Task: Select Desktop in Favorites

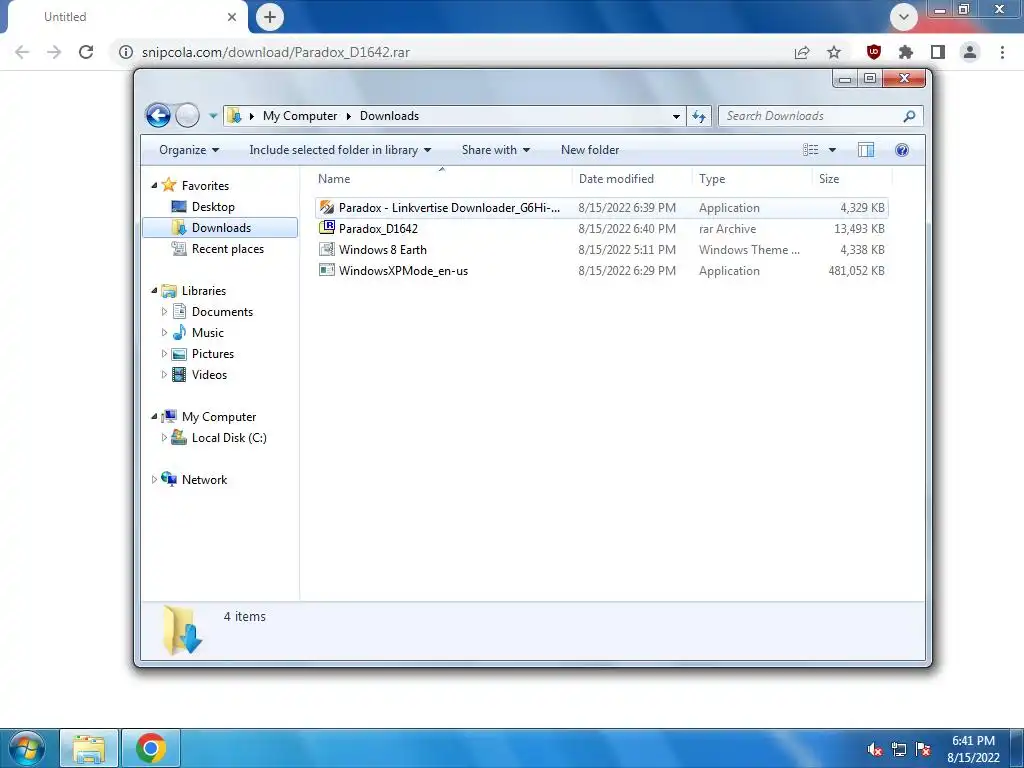Action: click(x=213, y=207)
